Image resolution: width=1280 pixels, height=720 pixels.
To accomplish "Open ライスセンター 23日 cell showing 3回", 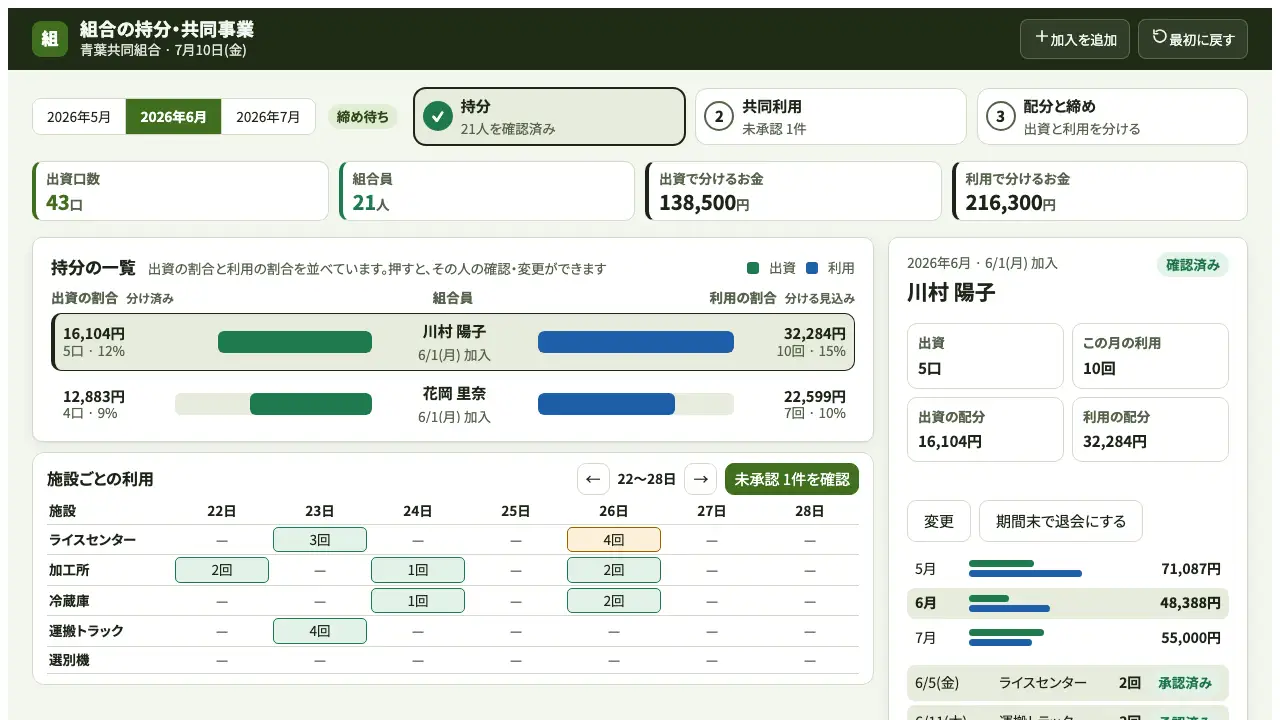I will point(320,540).
